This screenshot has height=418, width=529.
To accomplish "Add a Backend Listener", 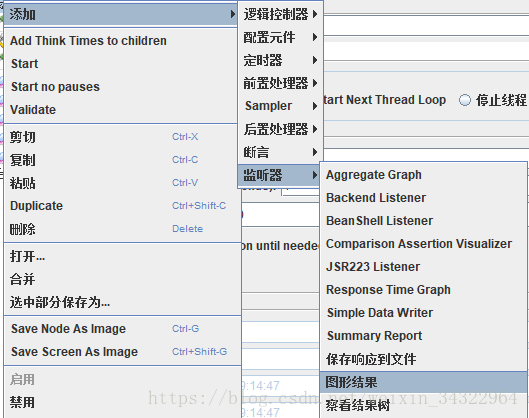I will [423, 198].
